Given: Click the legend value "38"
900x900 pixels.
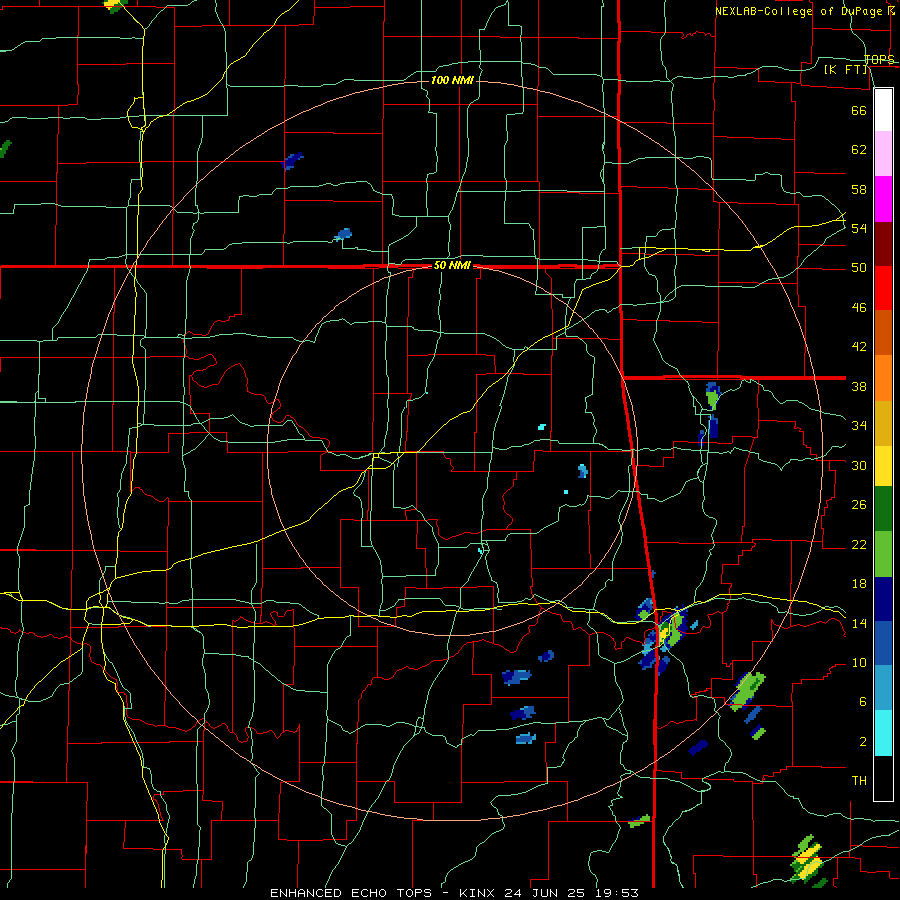Looking at the screenshot, I should [859, 387].
